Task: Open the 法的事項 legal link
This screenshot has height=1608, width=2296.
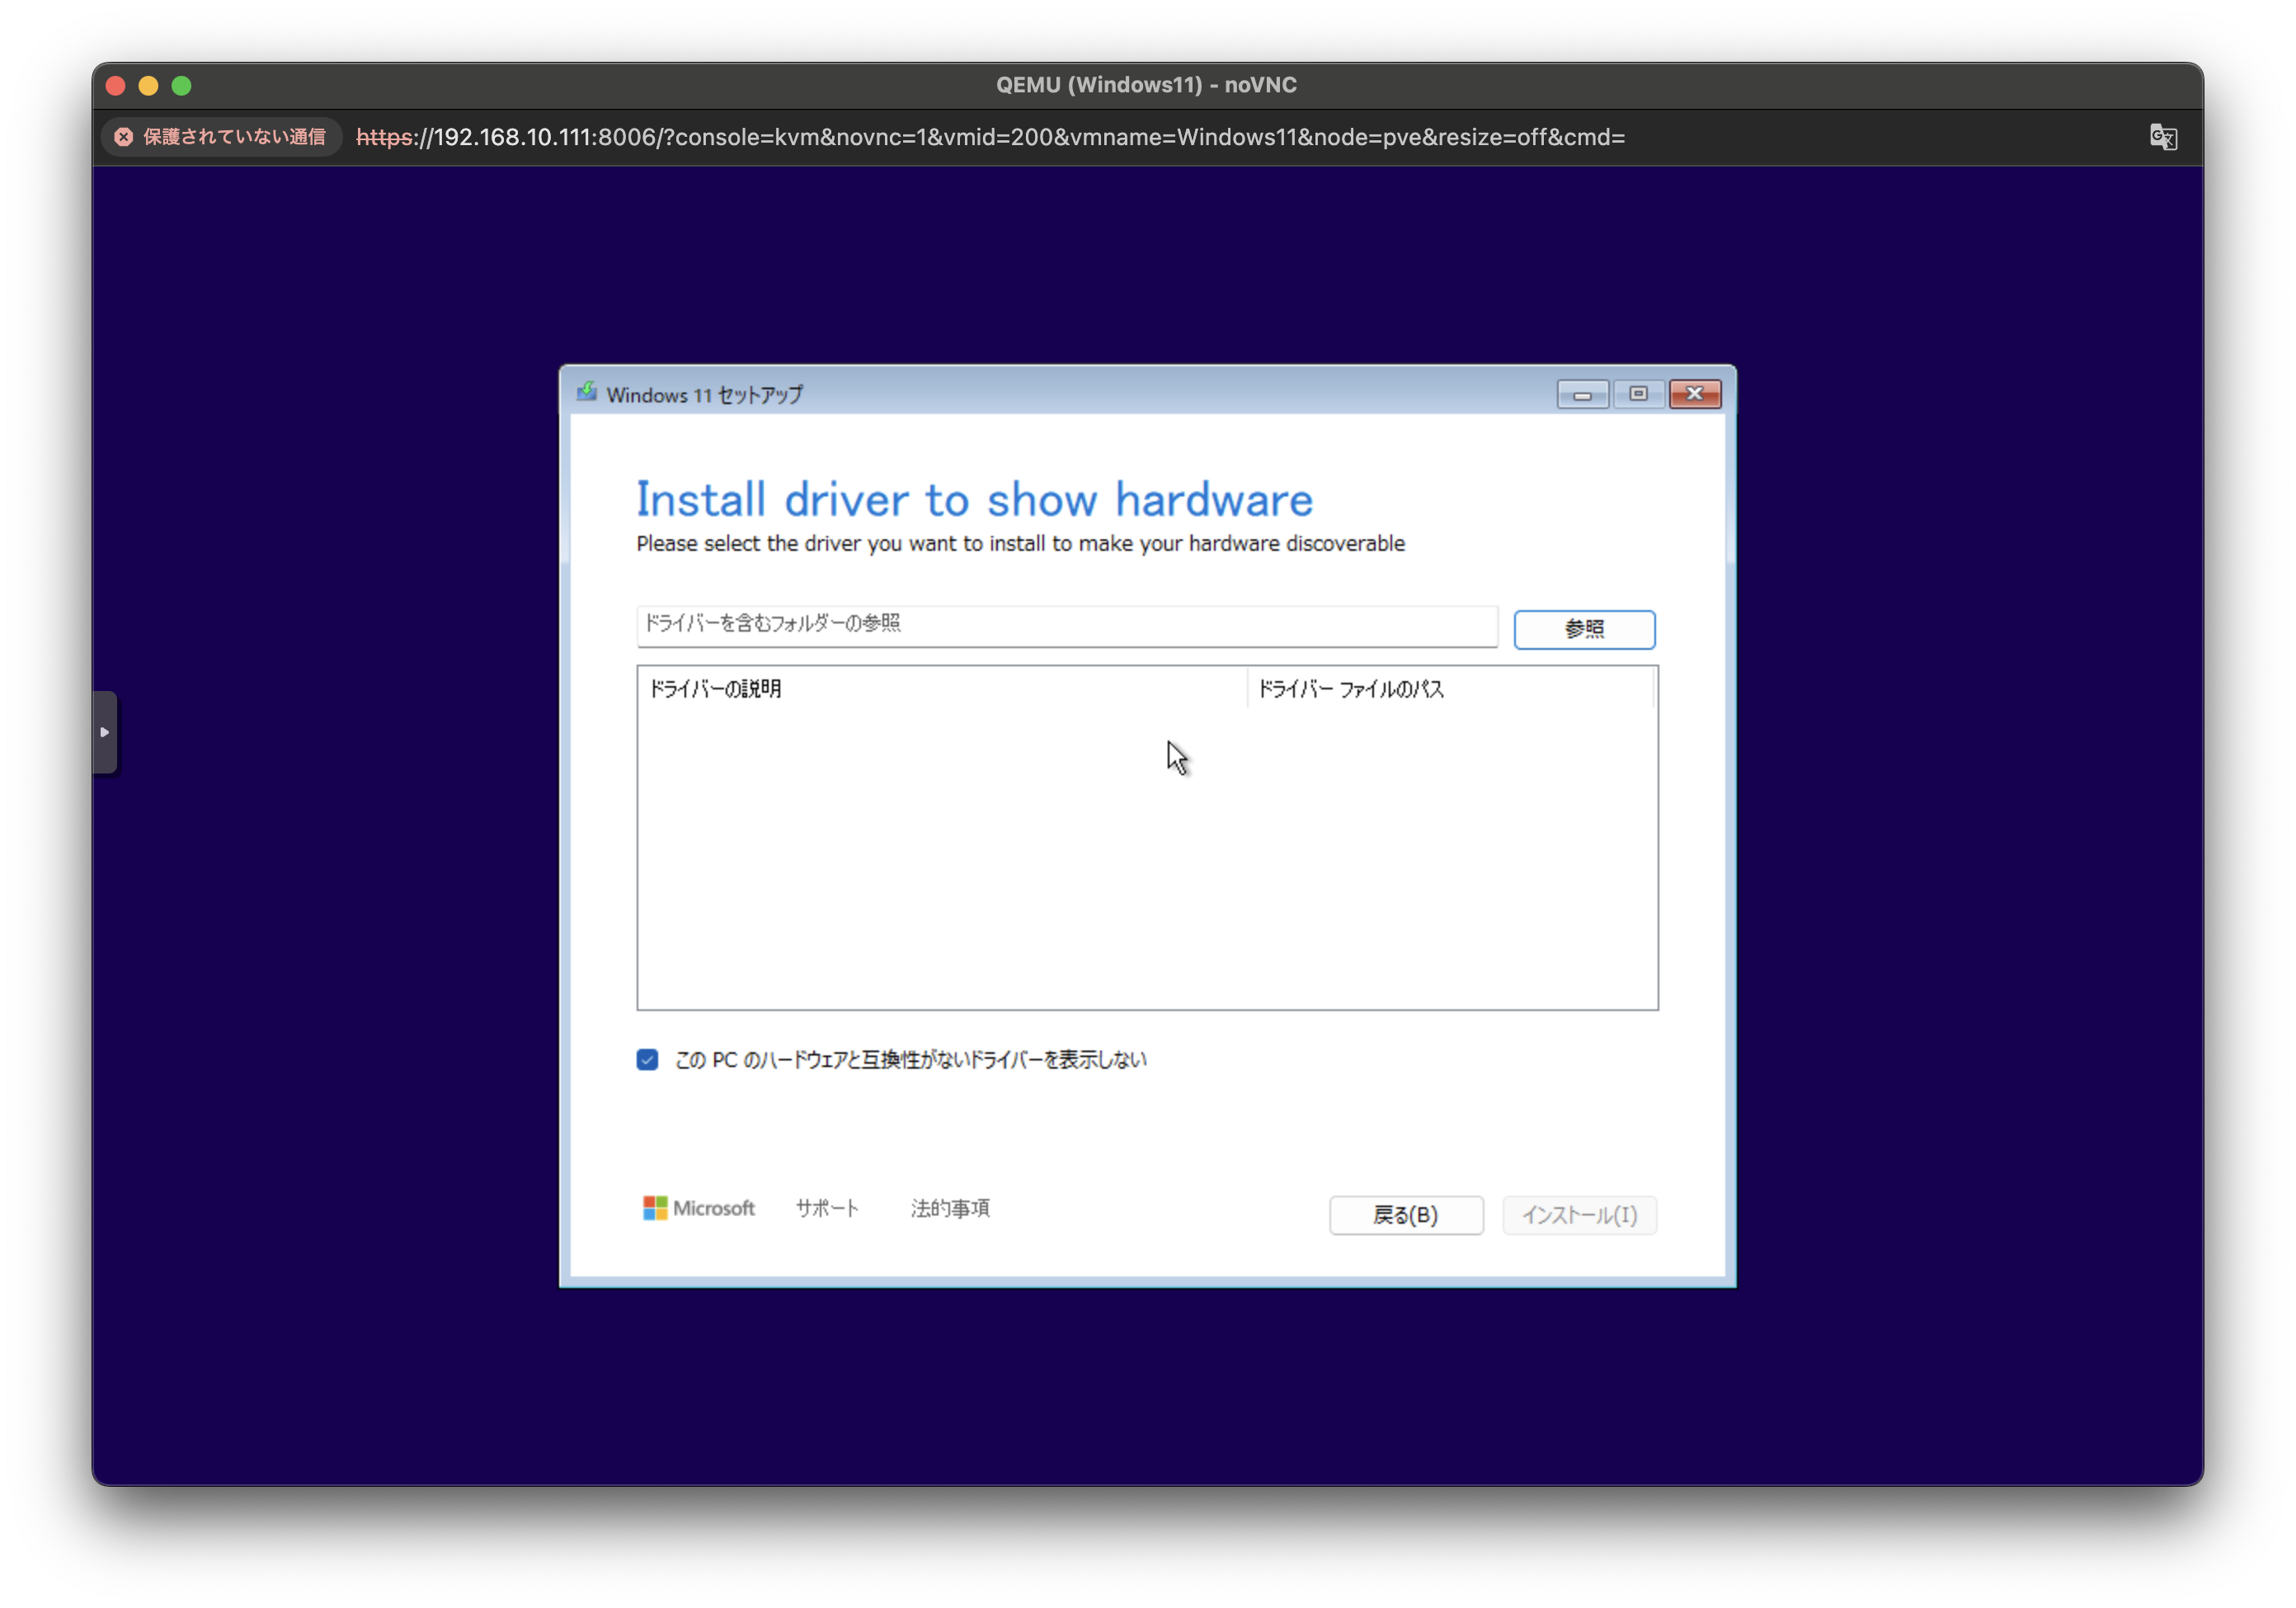Action: click(x=950, y=1208)
